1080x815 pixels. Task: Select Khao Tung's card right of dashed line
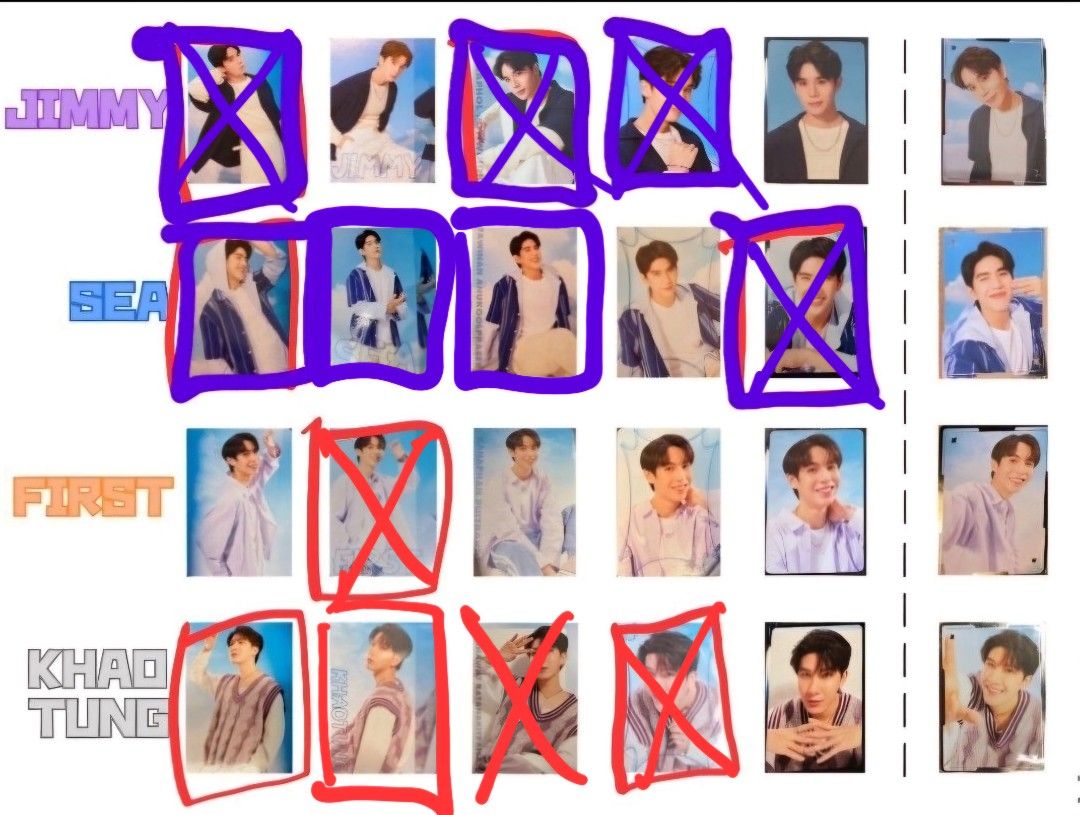[x=993, y=697]
